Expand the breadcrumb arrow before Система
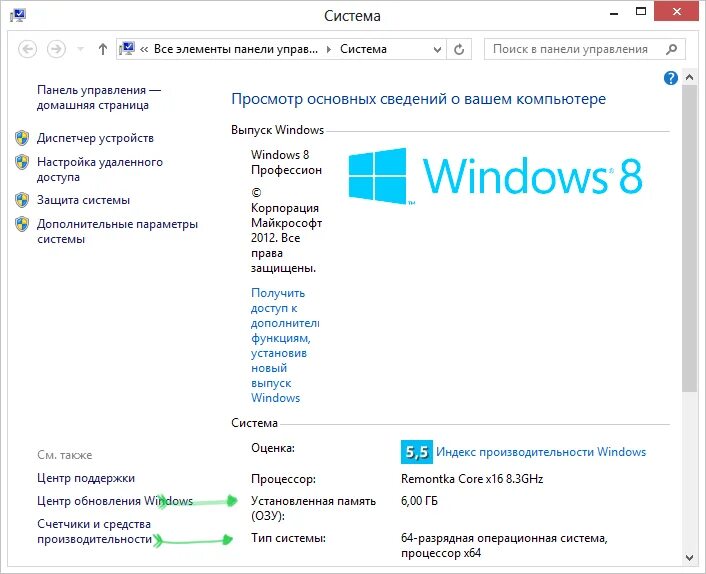The image size is (706, 574). coord(329,49)
